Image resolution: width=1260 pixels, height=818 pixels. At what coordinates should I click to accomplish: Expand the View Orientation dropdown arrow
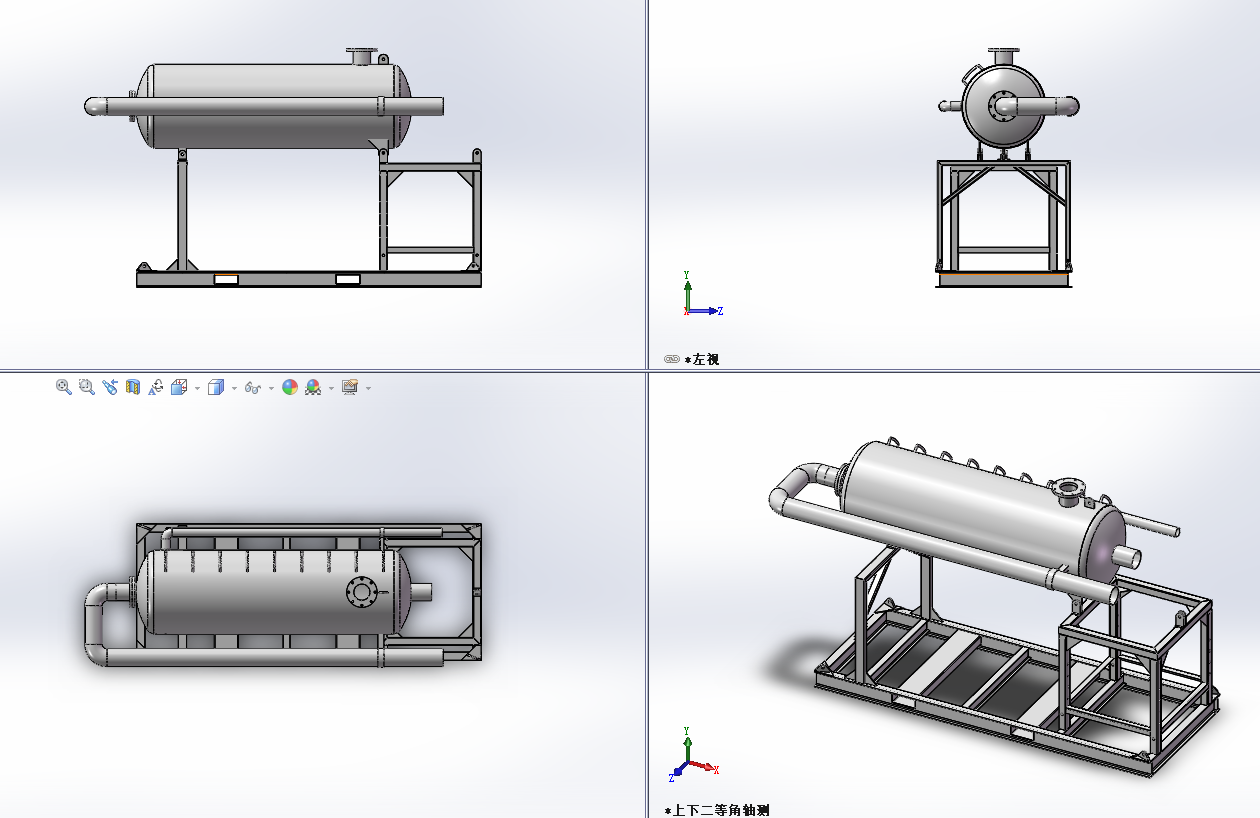click(197, 388)
